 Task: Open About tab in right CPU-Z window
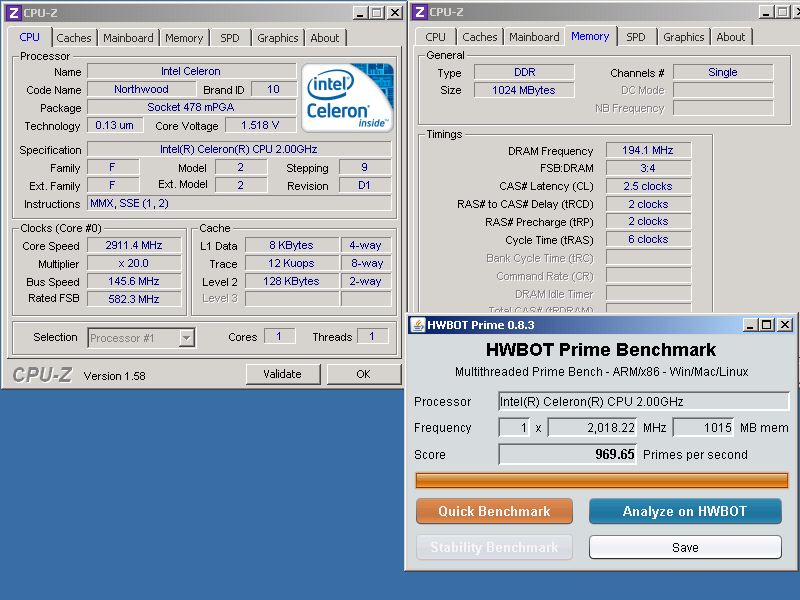pos(731,37)
